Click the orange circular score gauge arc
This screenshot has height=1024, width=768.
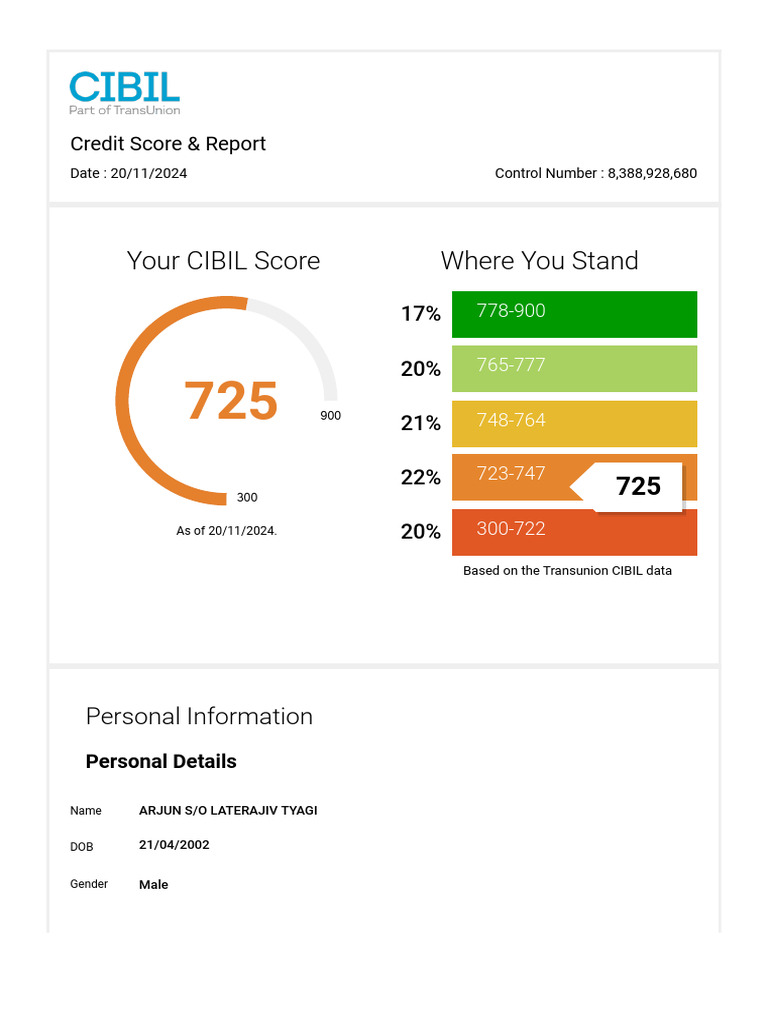[124, 400]
